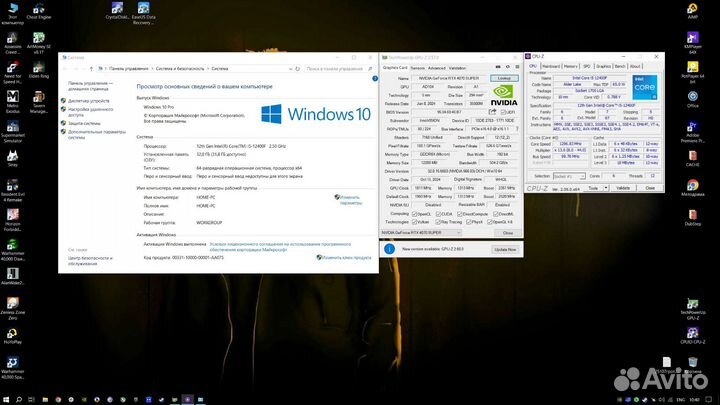The width and height of the screenshot is (720, 405).
Task: Click the Bus Interface question mark in GPU-Z
Action: 517,129
